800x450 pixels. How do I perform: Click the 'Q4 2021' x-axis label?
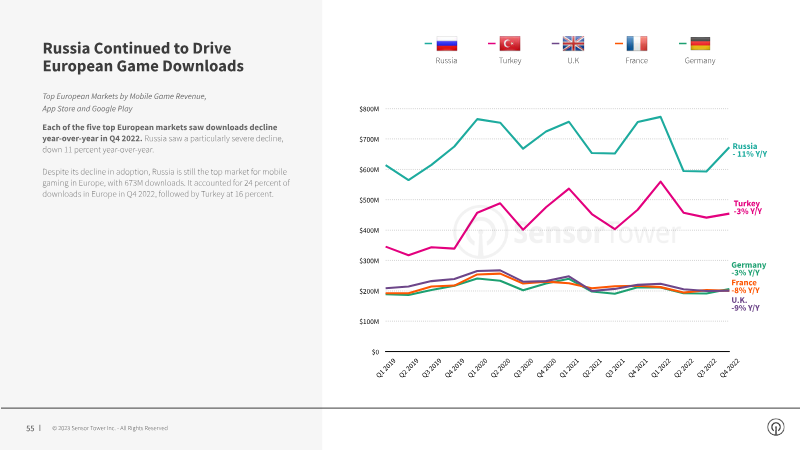tap(638, 368)
